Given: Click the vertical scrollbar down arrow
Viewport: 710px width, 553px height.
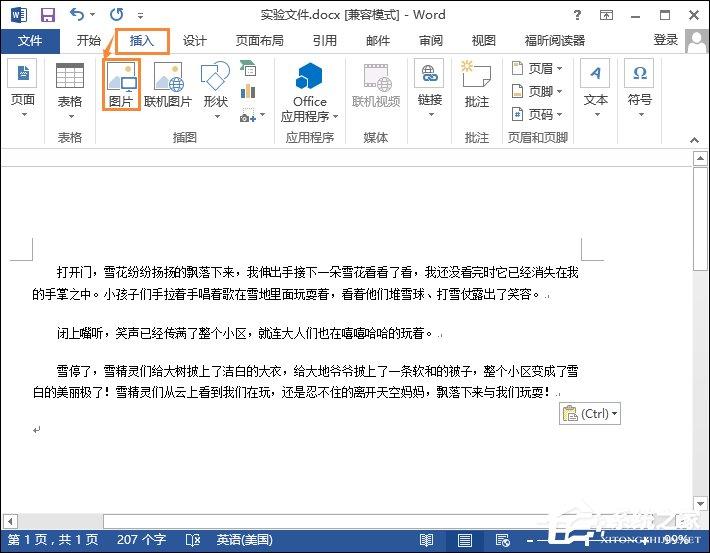Looking at the screenshot, I should (x=700, y=503).
